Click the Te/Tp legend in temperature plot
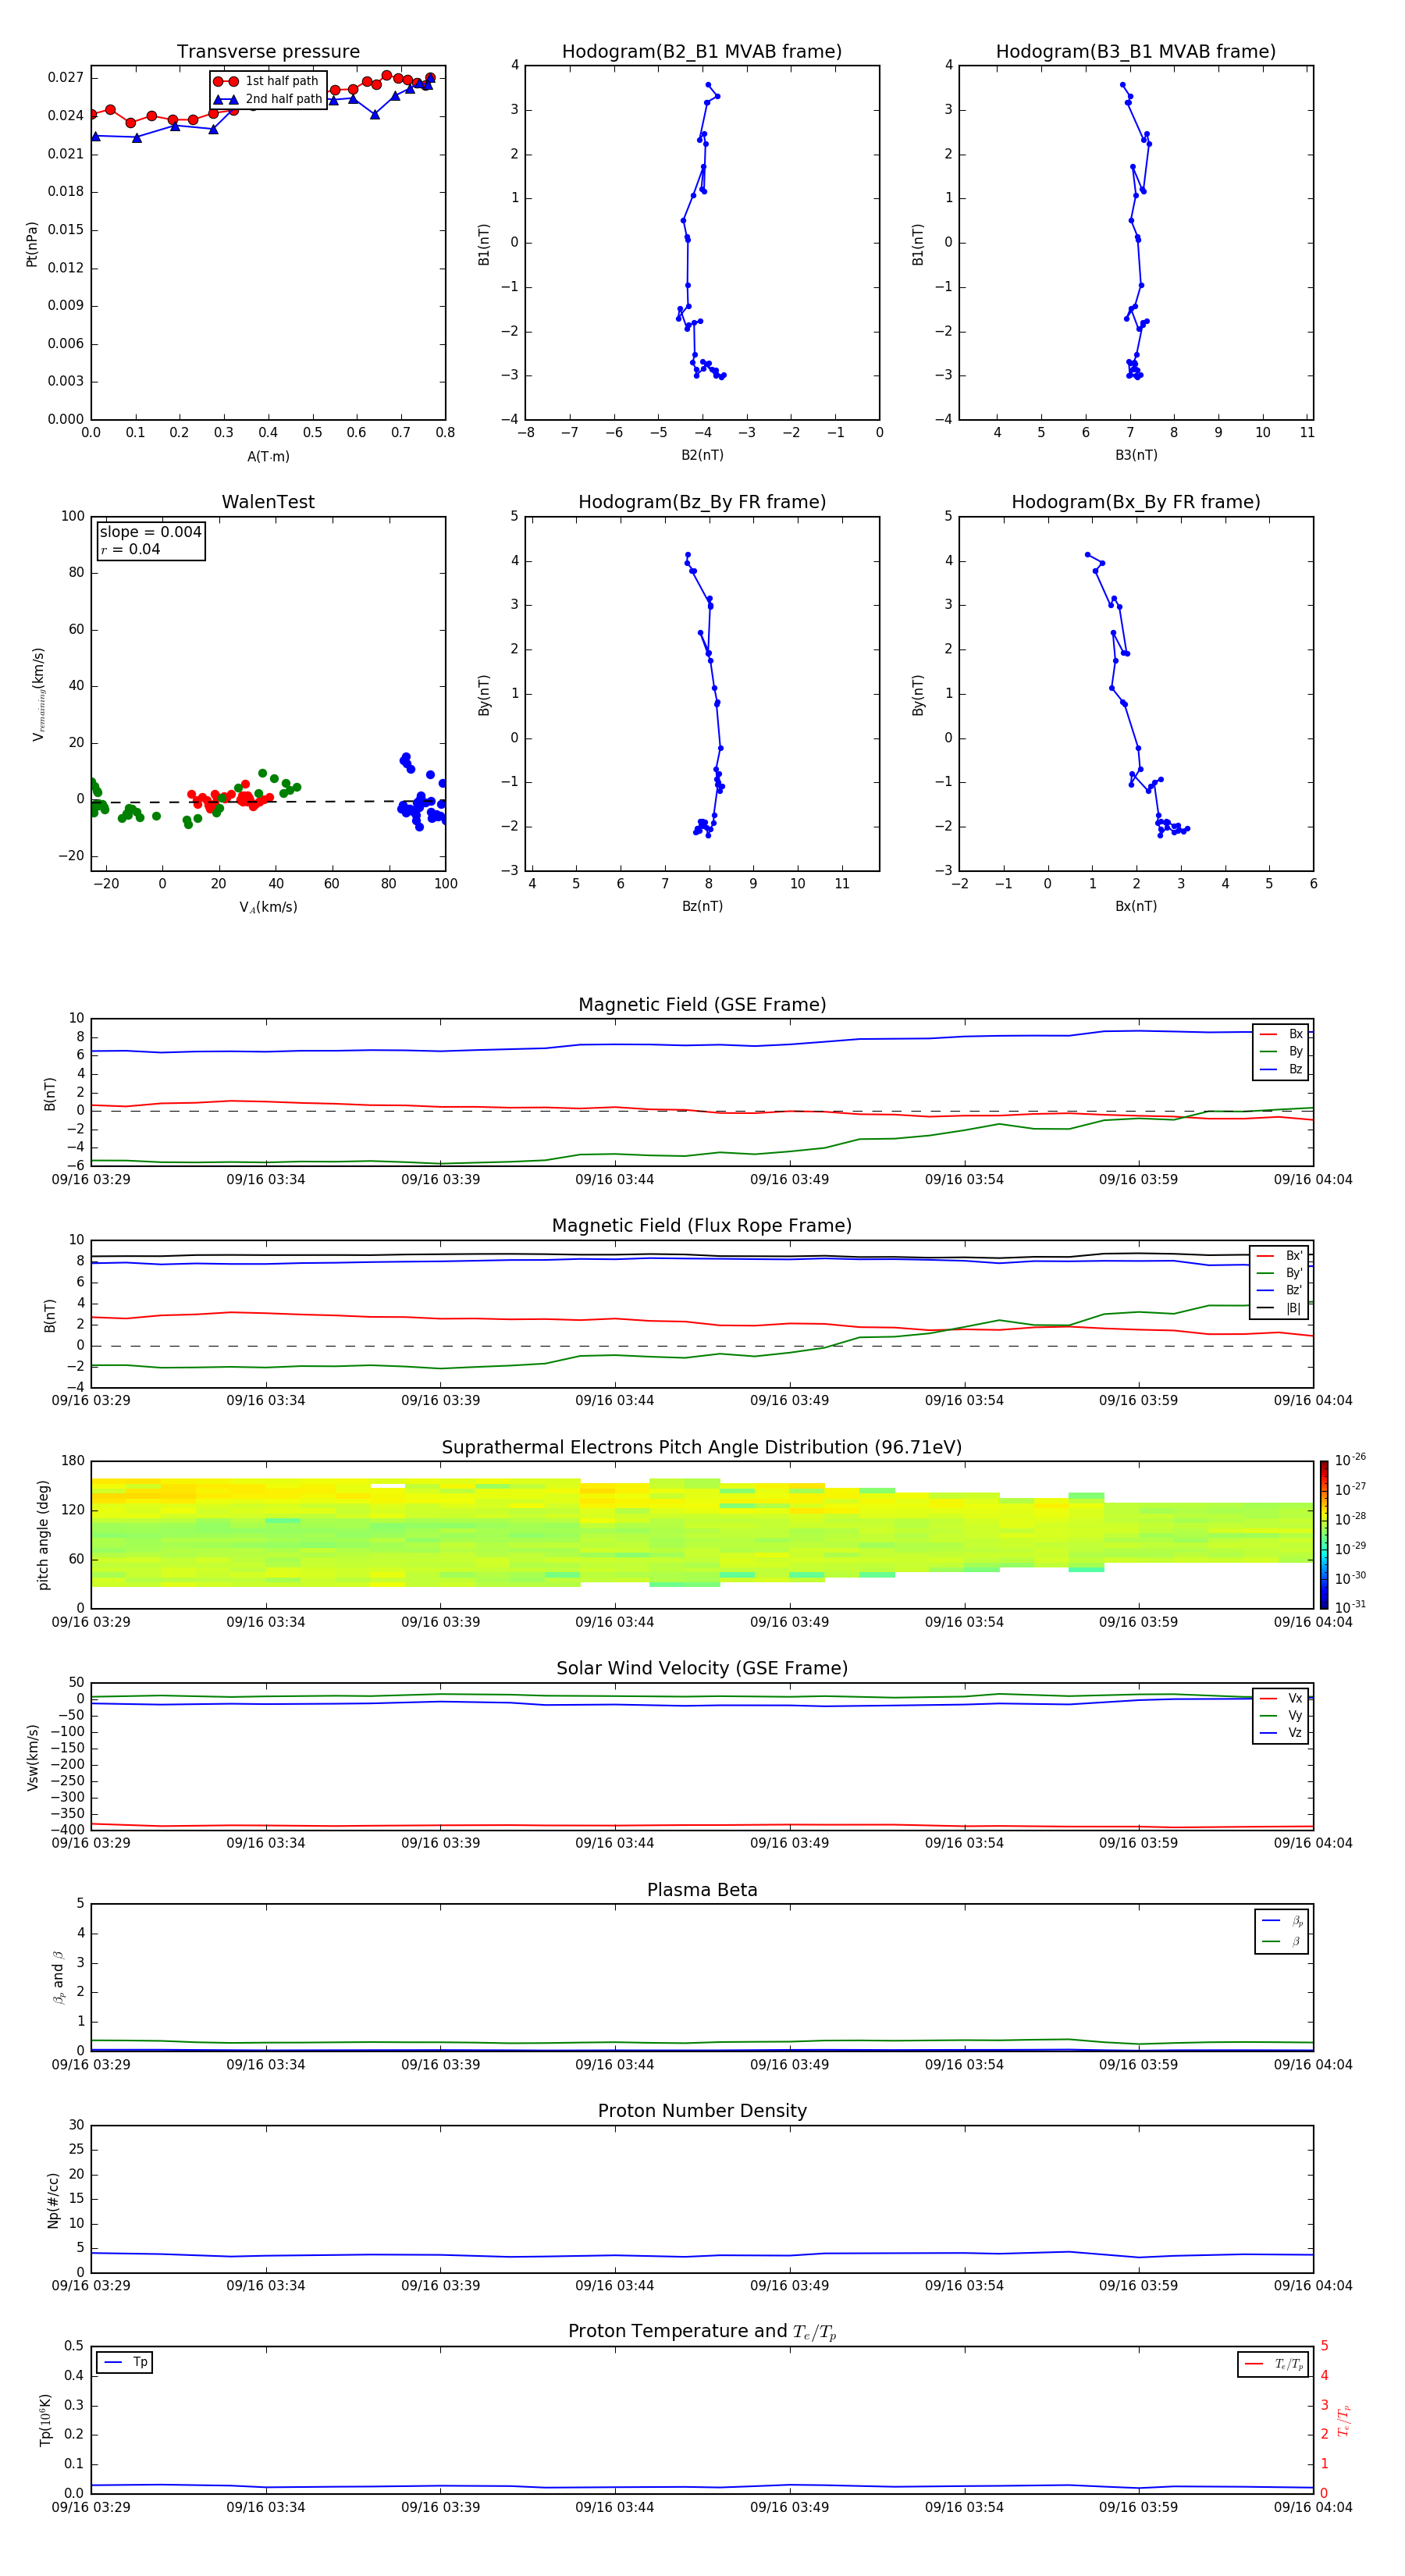The image size is (1405, 2576). click(x=1274, y=2364)
